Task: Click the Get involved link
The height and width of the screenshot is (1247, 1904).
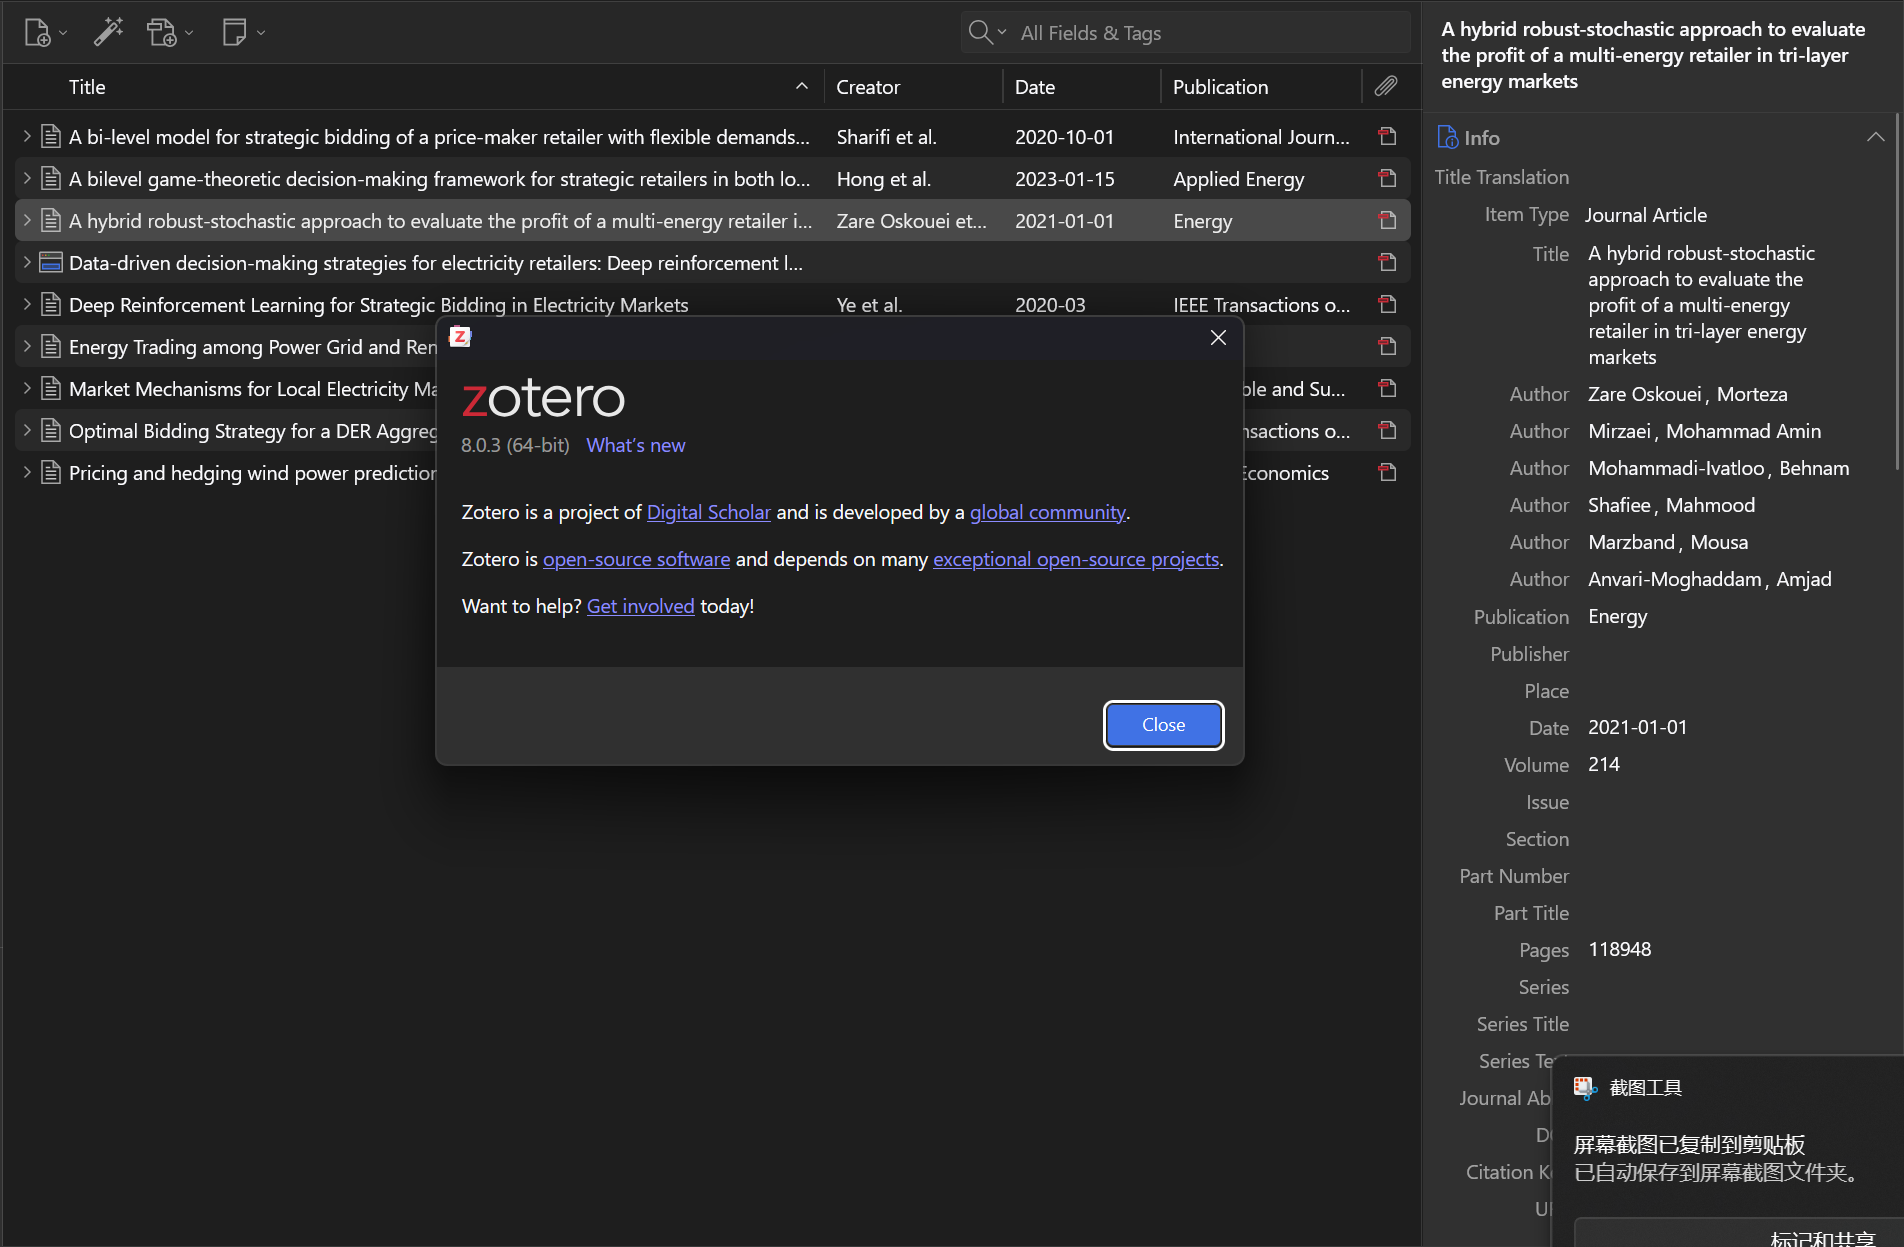Action: [641, 606]
